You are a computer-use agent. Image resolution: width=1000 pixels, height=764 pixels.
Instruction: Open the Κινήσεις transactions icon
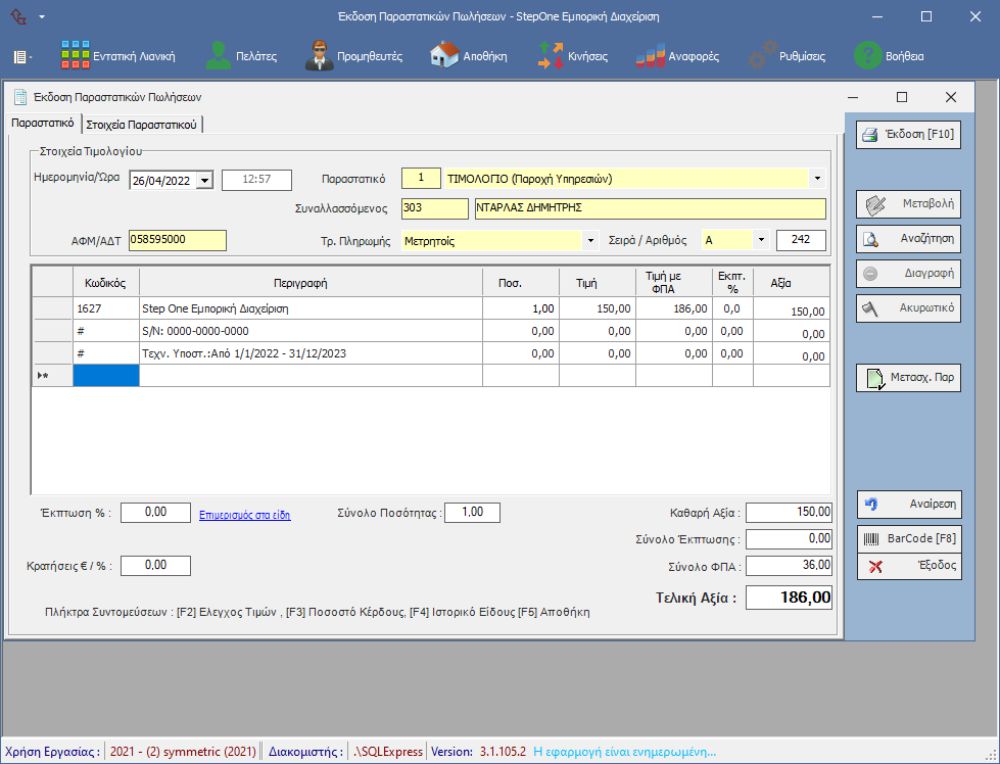tap(550, 56)
